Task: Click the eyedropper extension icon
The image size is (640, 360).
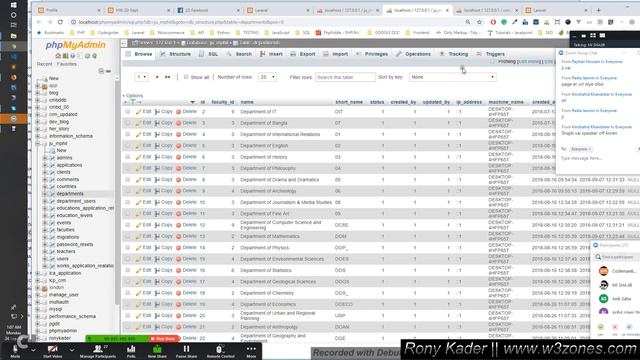Action: pyautogui.click(x=515, y=22)
